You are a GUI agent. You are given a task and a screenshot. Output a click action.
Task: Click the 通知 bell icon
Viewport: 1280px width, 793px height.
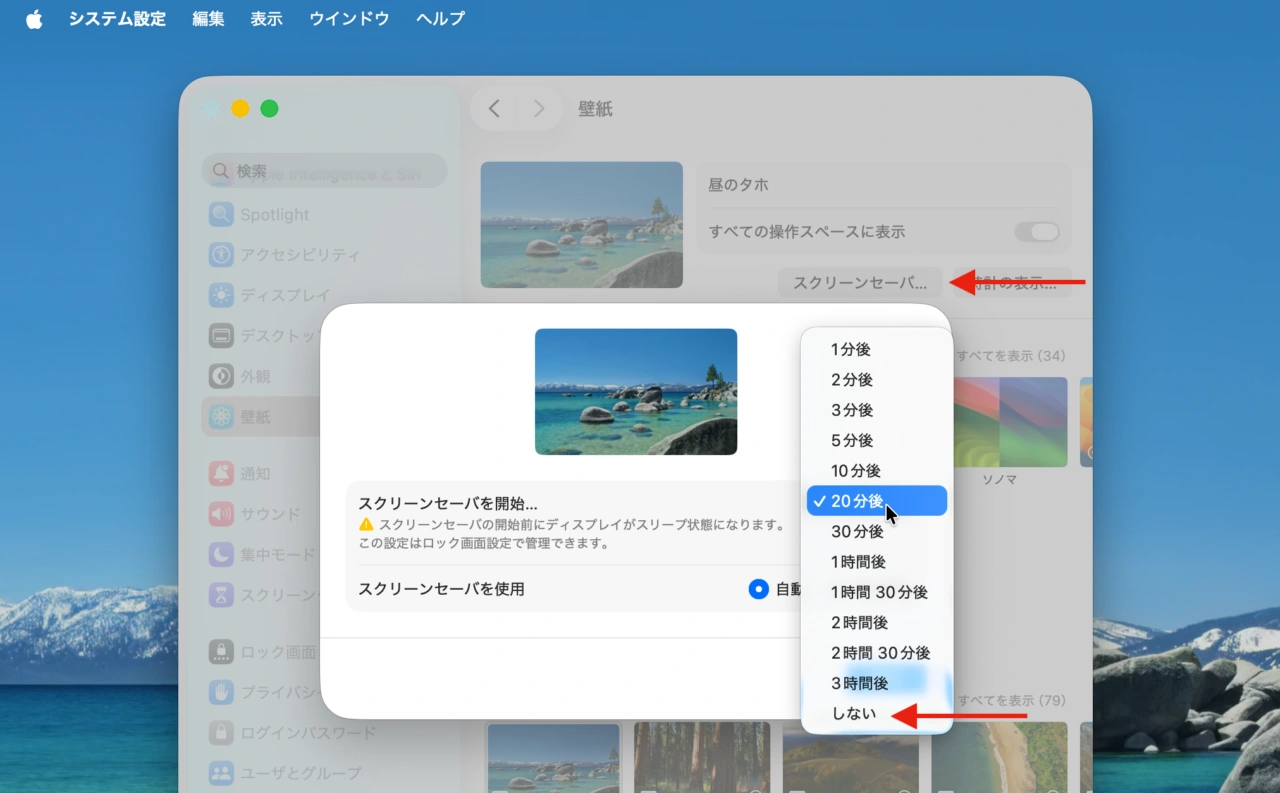pos(221,473)
